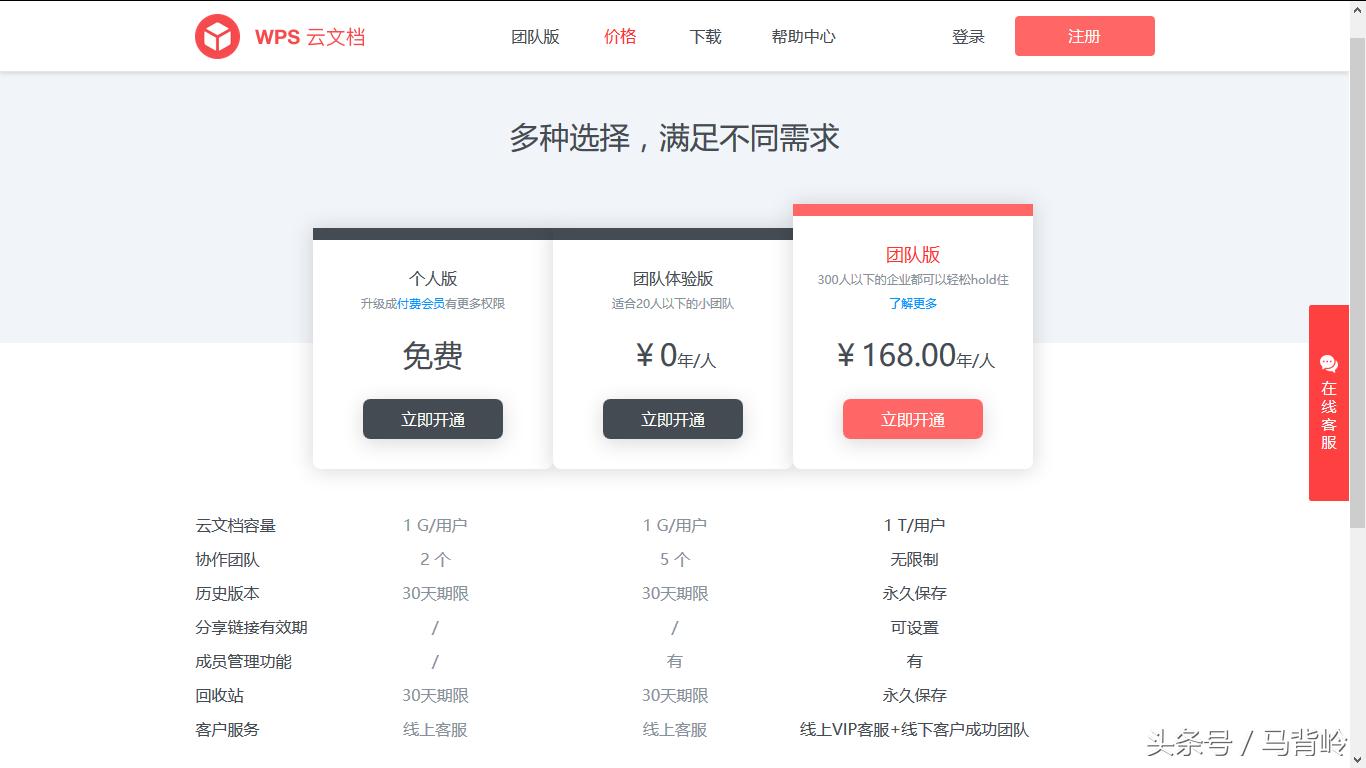Select the 价格 navigation item
1366x768 pixels.
tap(619, 36)
